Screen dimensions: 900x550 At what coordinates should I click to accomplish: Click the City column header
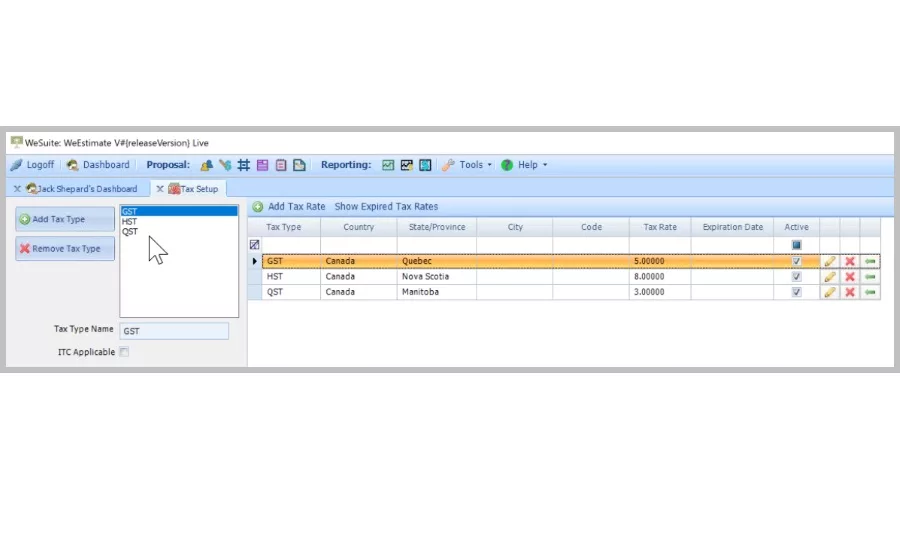(515, 227)
